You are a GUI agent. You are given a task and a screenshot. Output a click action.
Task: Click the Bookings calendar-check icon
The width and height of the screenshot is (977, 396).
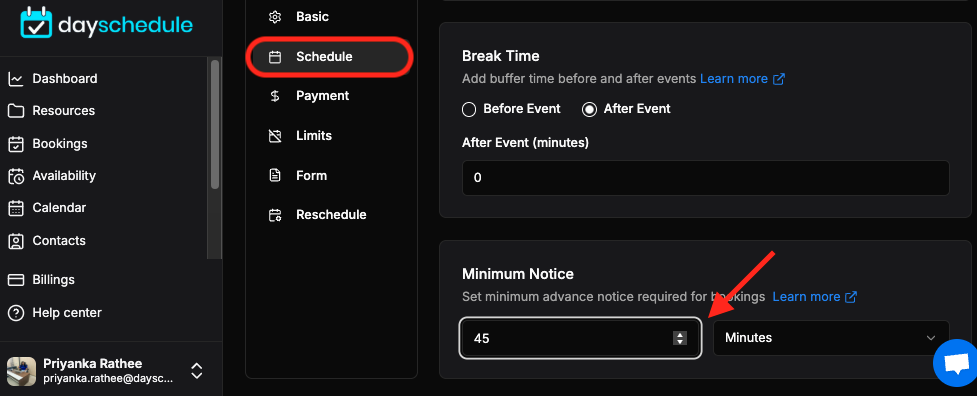16,144
